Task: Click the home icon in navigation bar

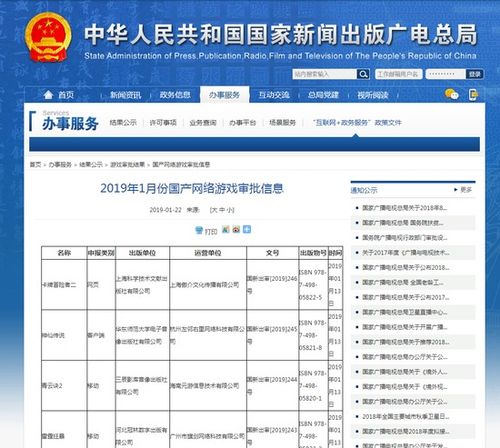Action: pos(48,95)
